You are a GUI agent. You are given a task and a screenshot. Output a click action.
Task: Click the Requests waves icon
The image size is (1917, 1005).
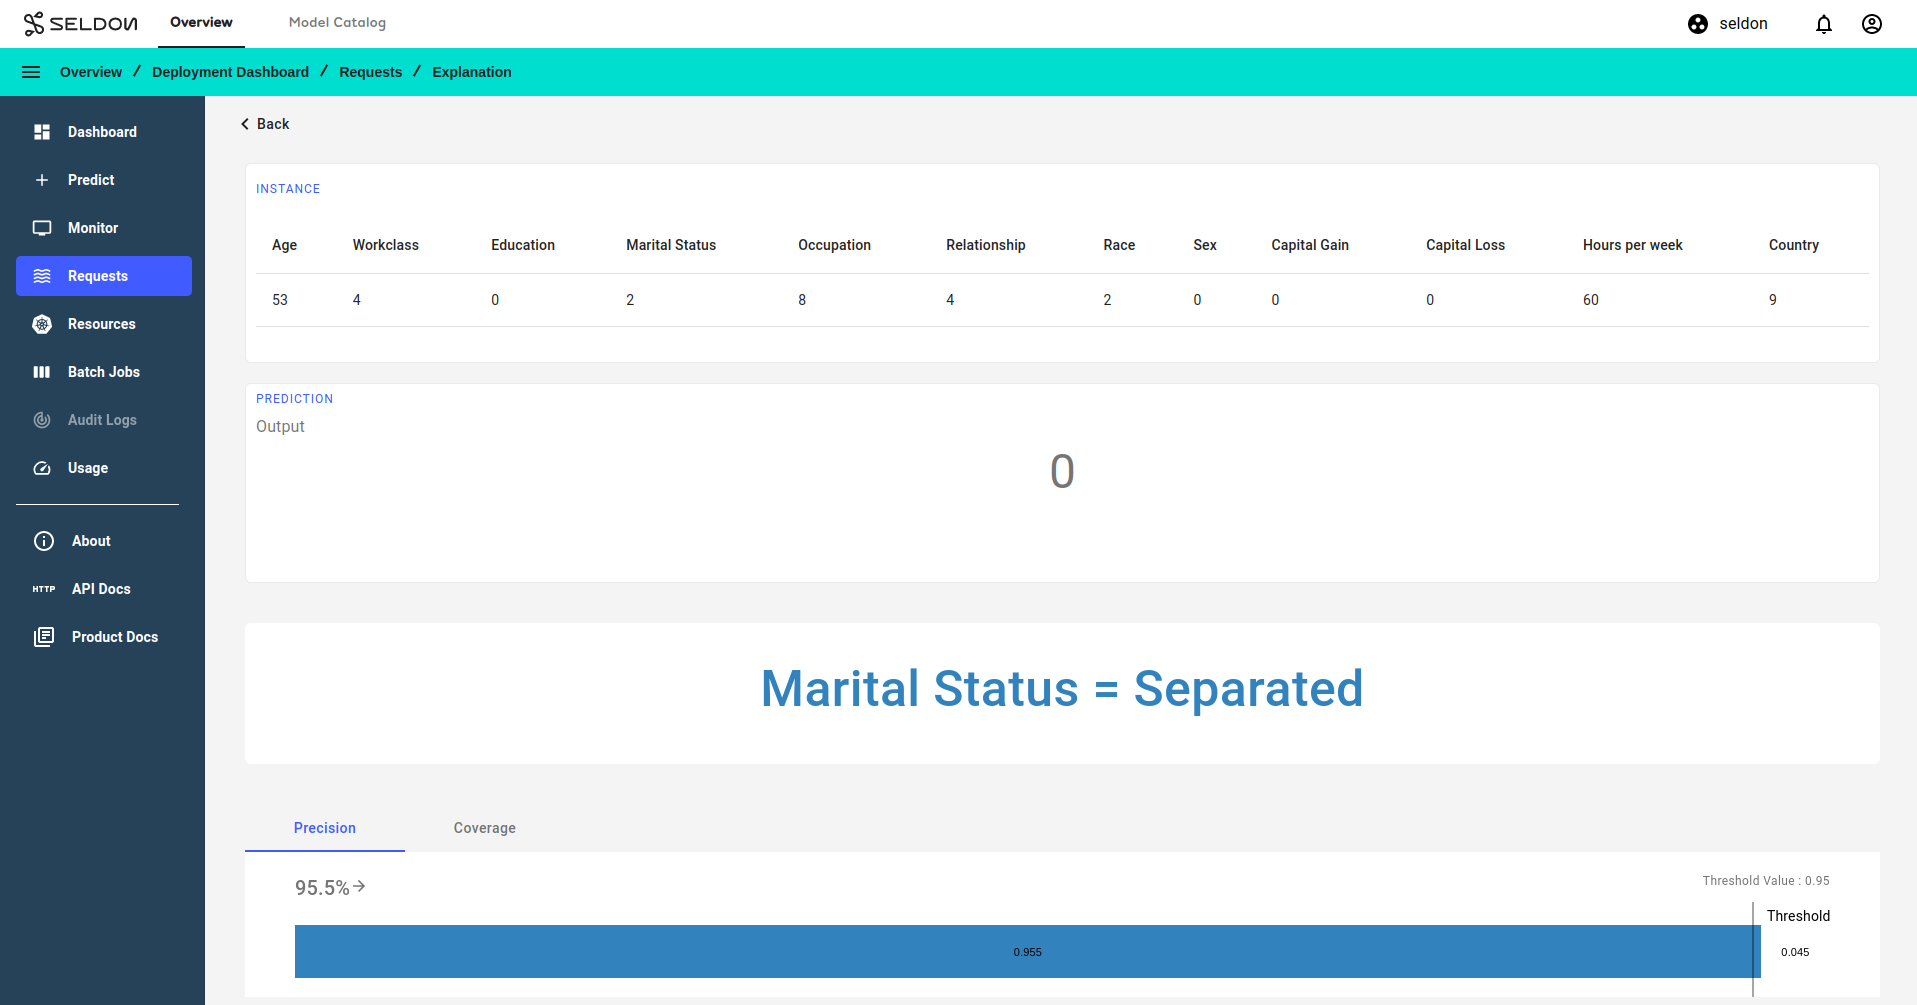point(42,276)
